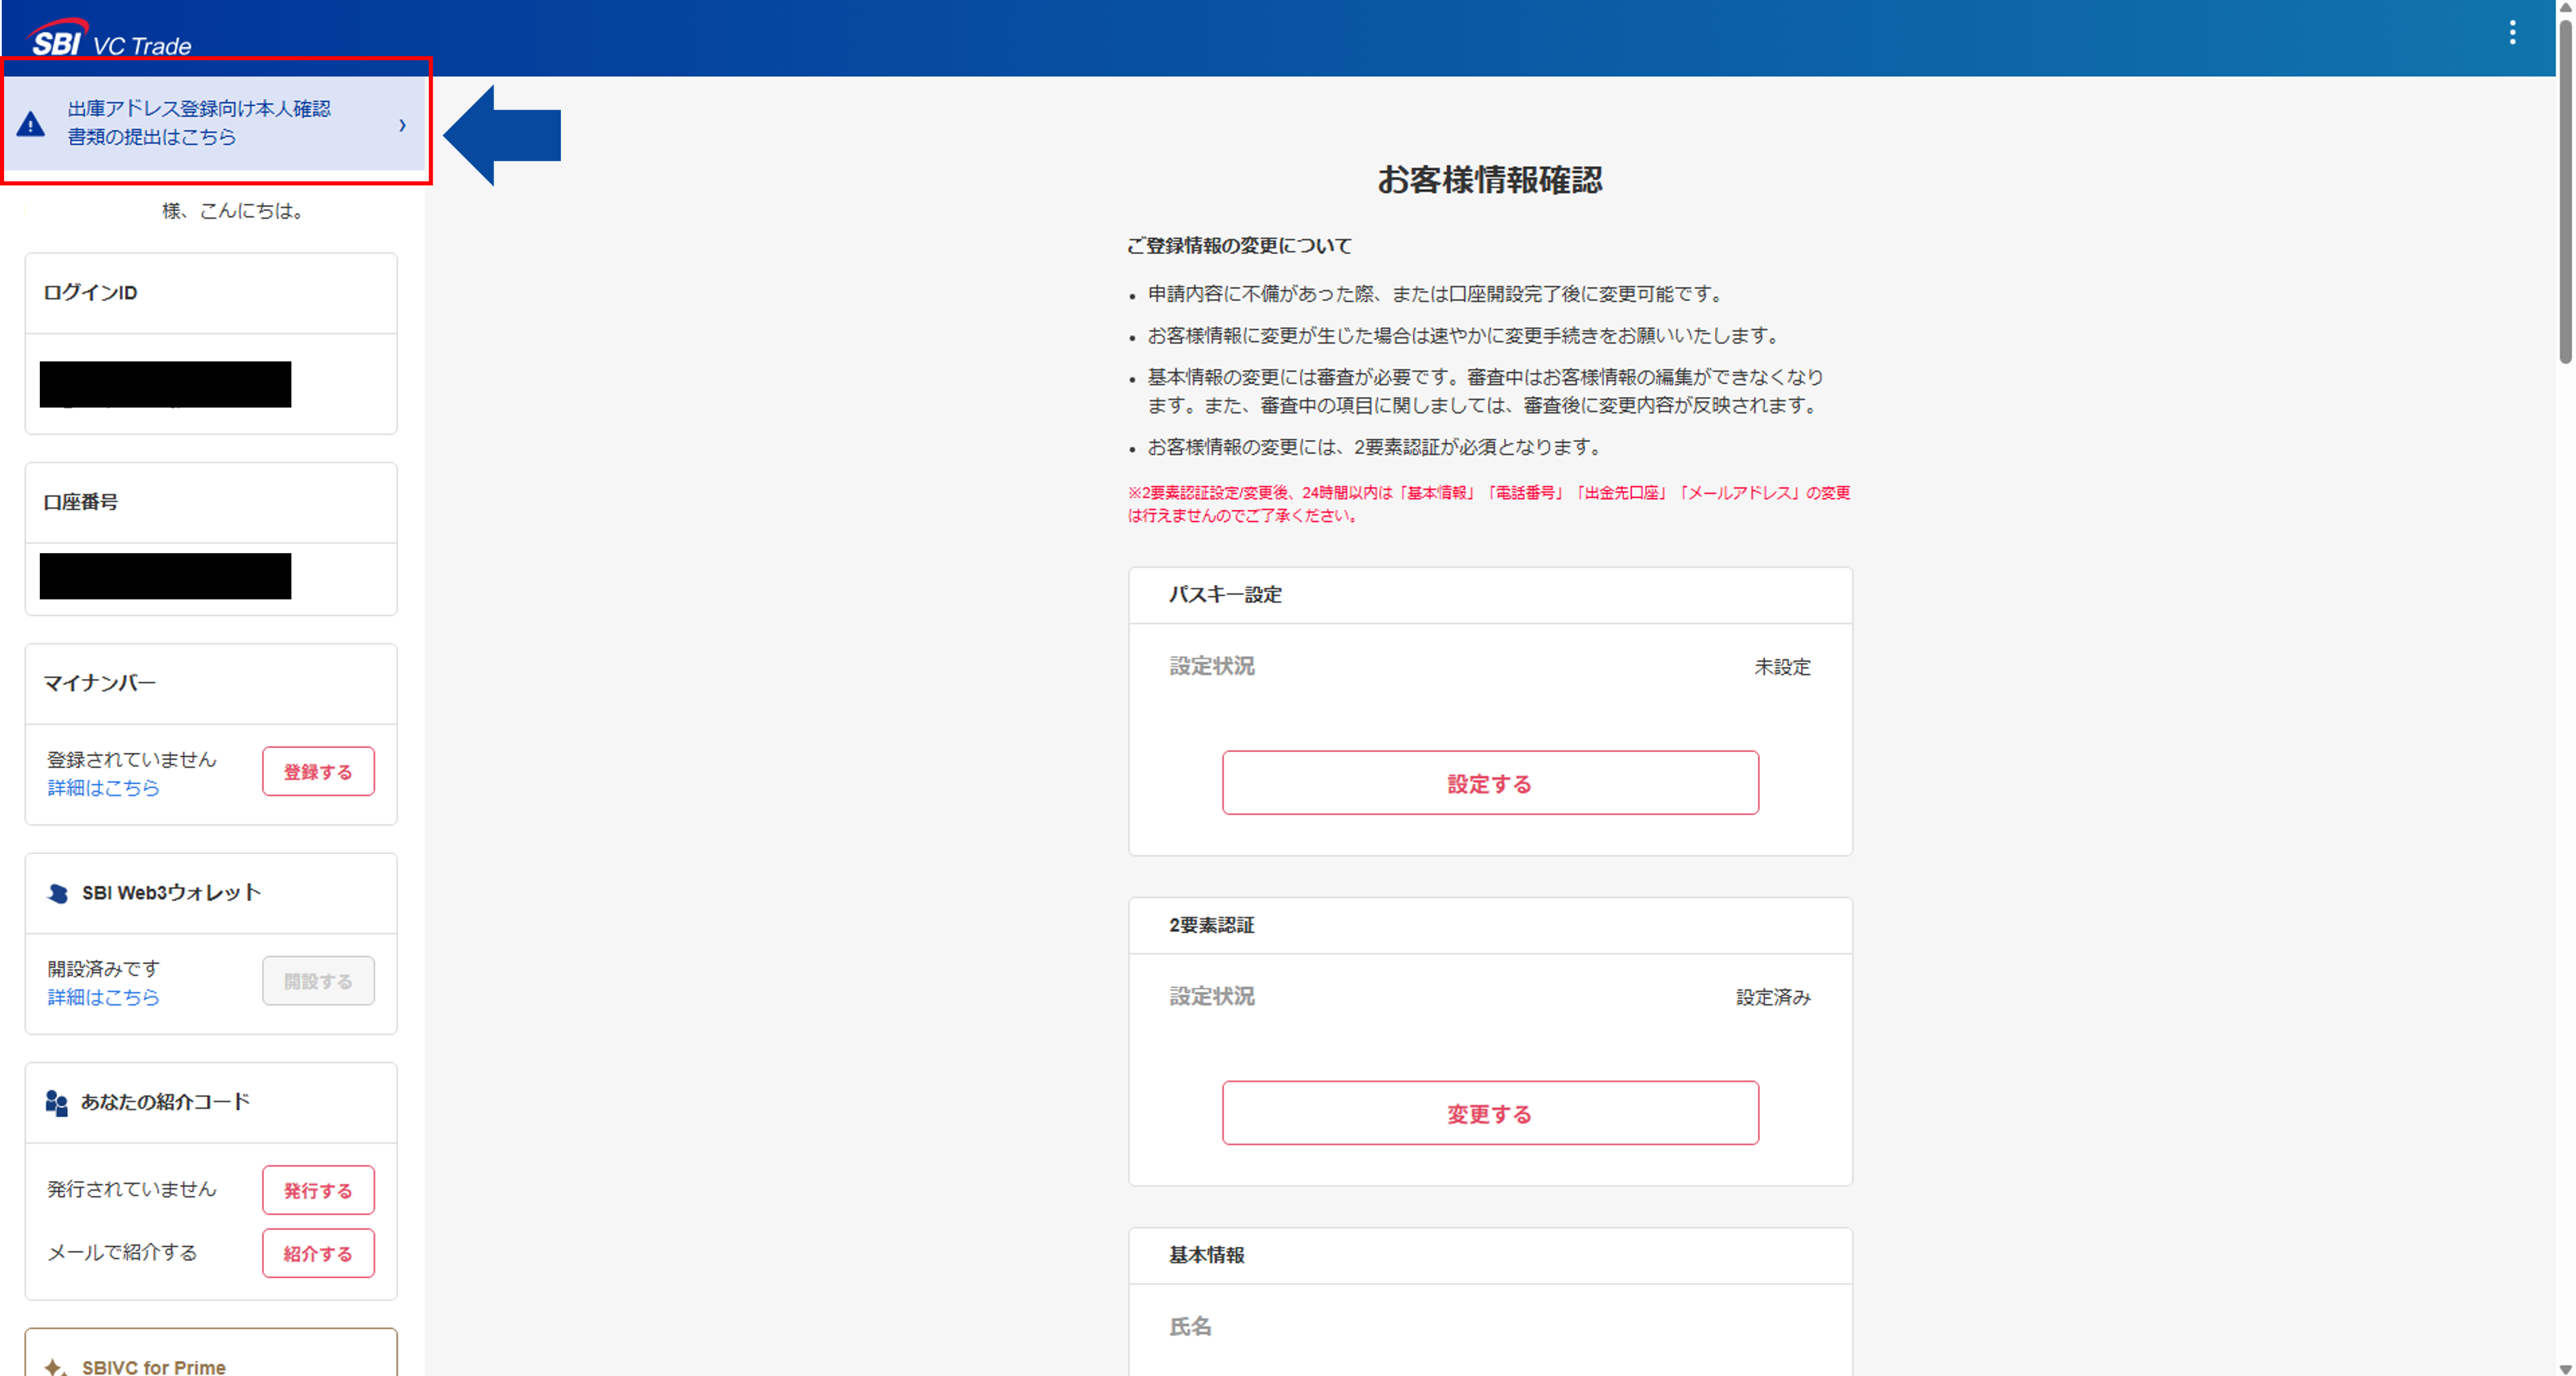Image resolution: width=2576 pixels, height=1376 pixels.
Task: Click the あなたの紹介コード people icon
Action: (x=57, y=1103)
